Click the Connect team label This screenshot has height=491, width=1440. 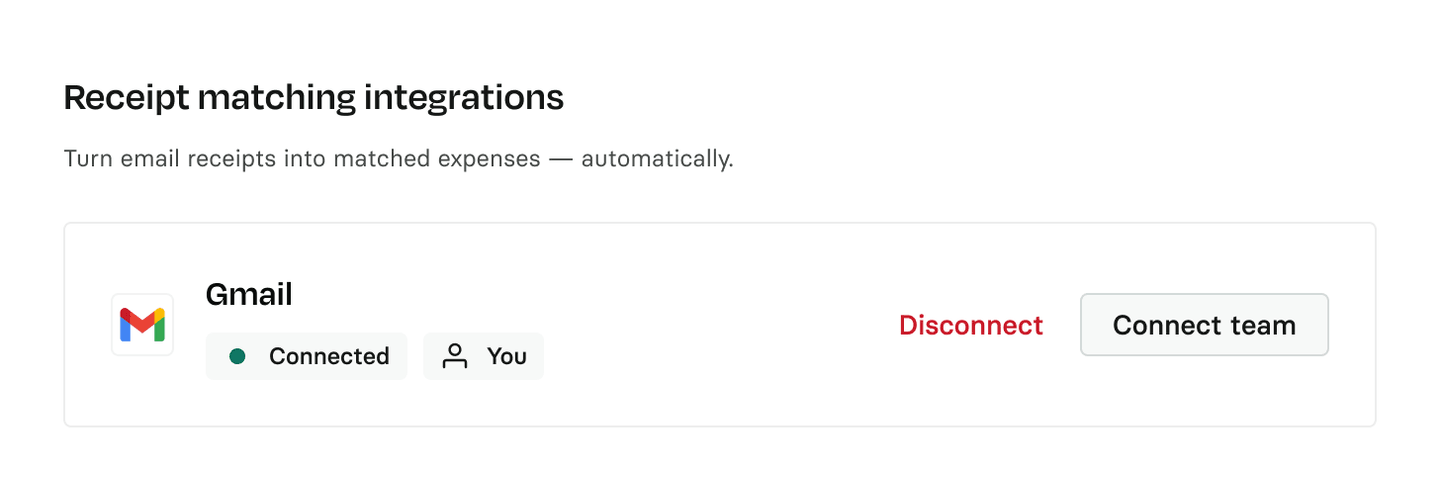[x=1204, y=325]
